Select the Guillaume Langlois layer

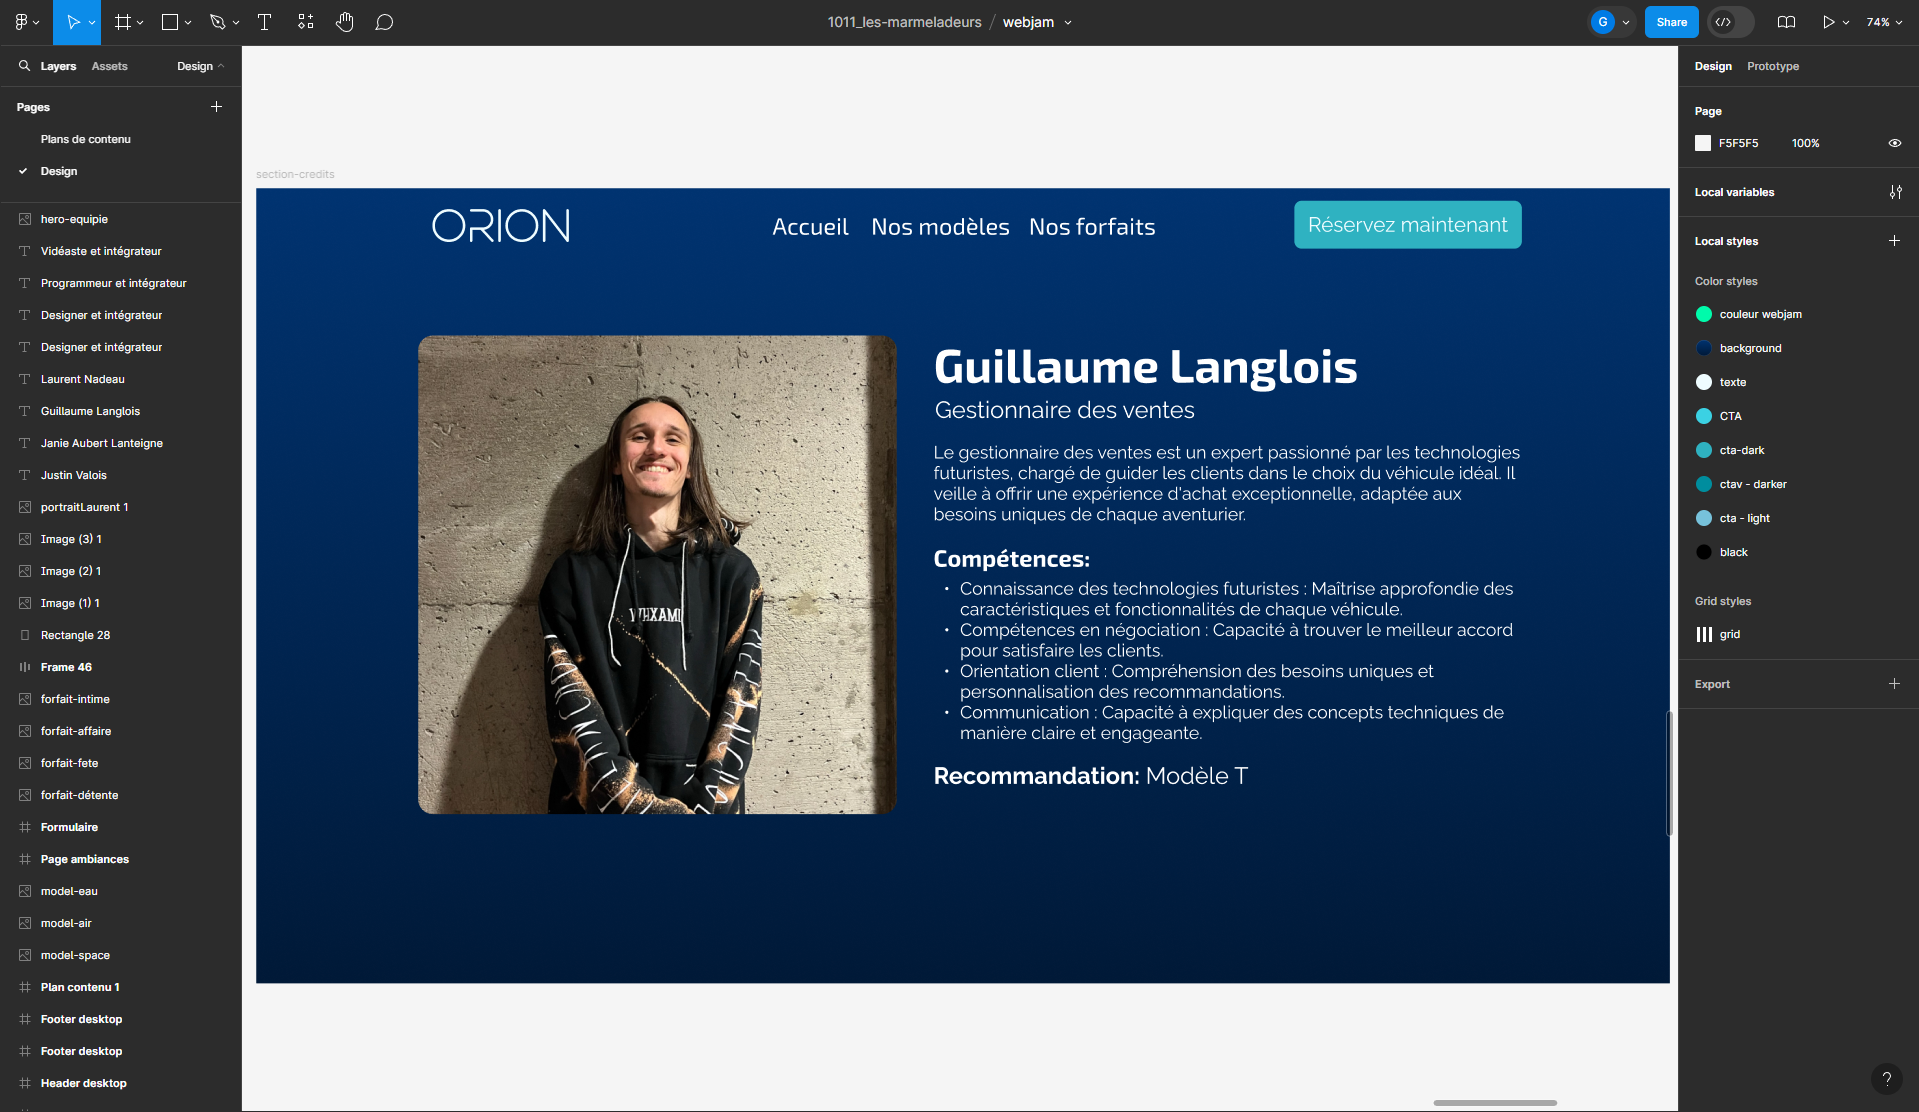click(90, 411)
